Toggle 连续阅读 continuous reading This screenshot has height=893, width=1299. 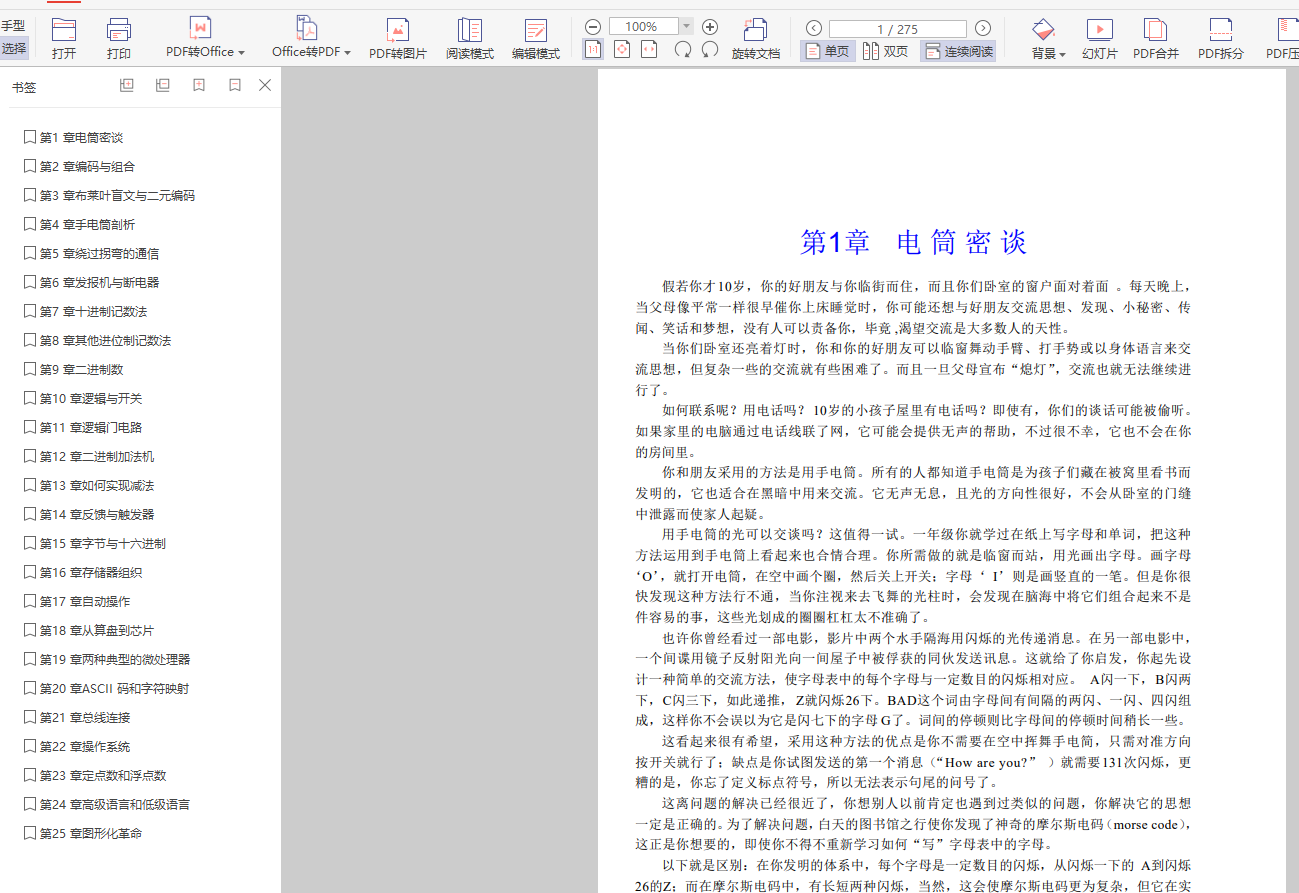[958, 51]
